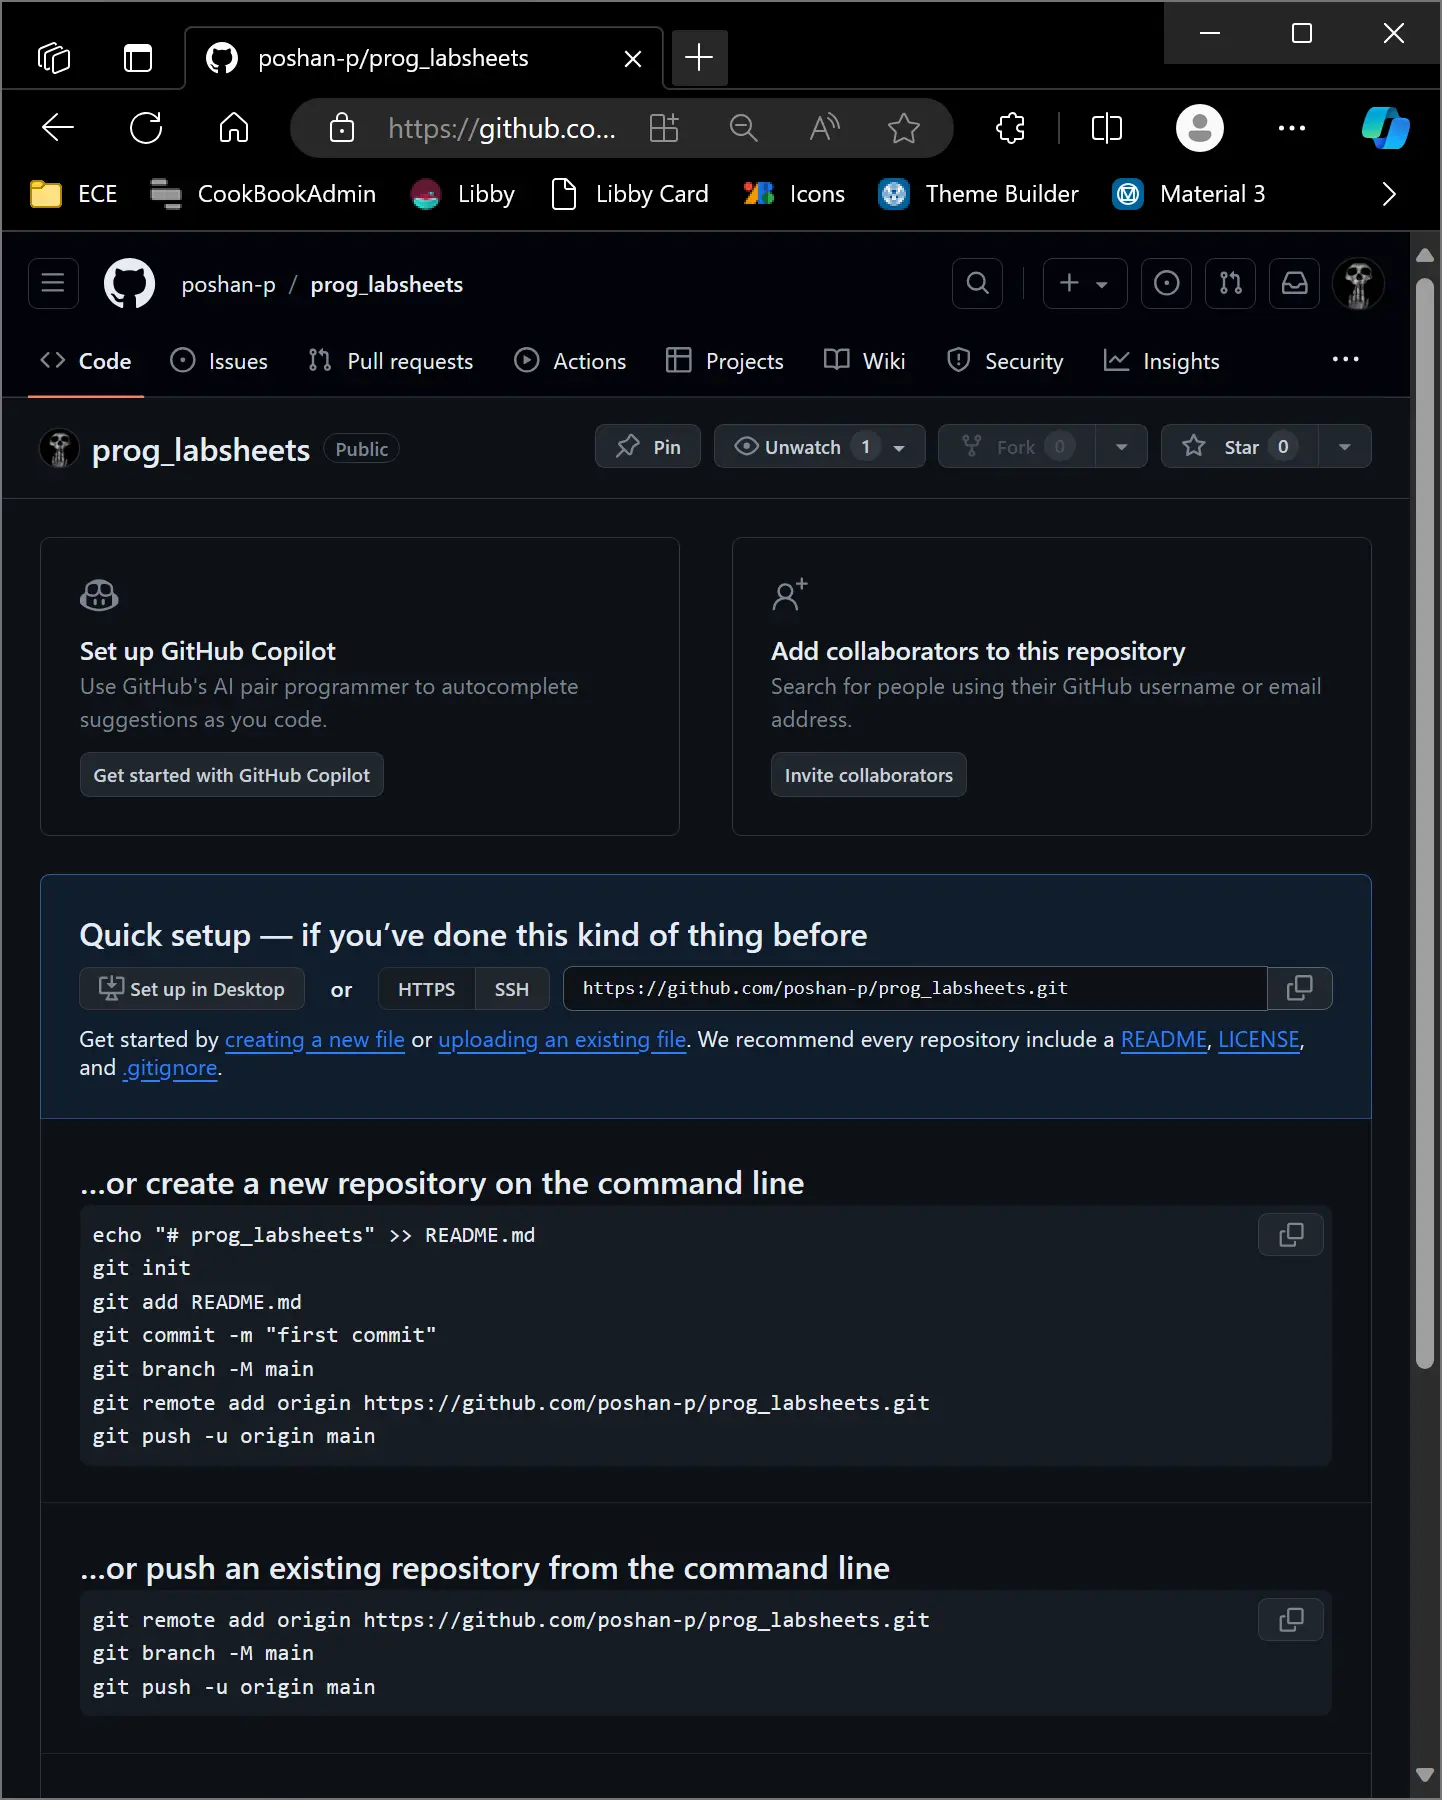Open the Security tab
Image resolution: width=1442 pixels, height=1800 pixels.
(x=1005, y=361)
